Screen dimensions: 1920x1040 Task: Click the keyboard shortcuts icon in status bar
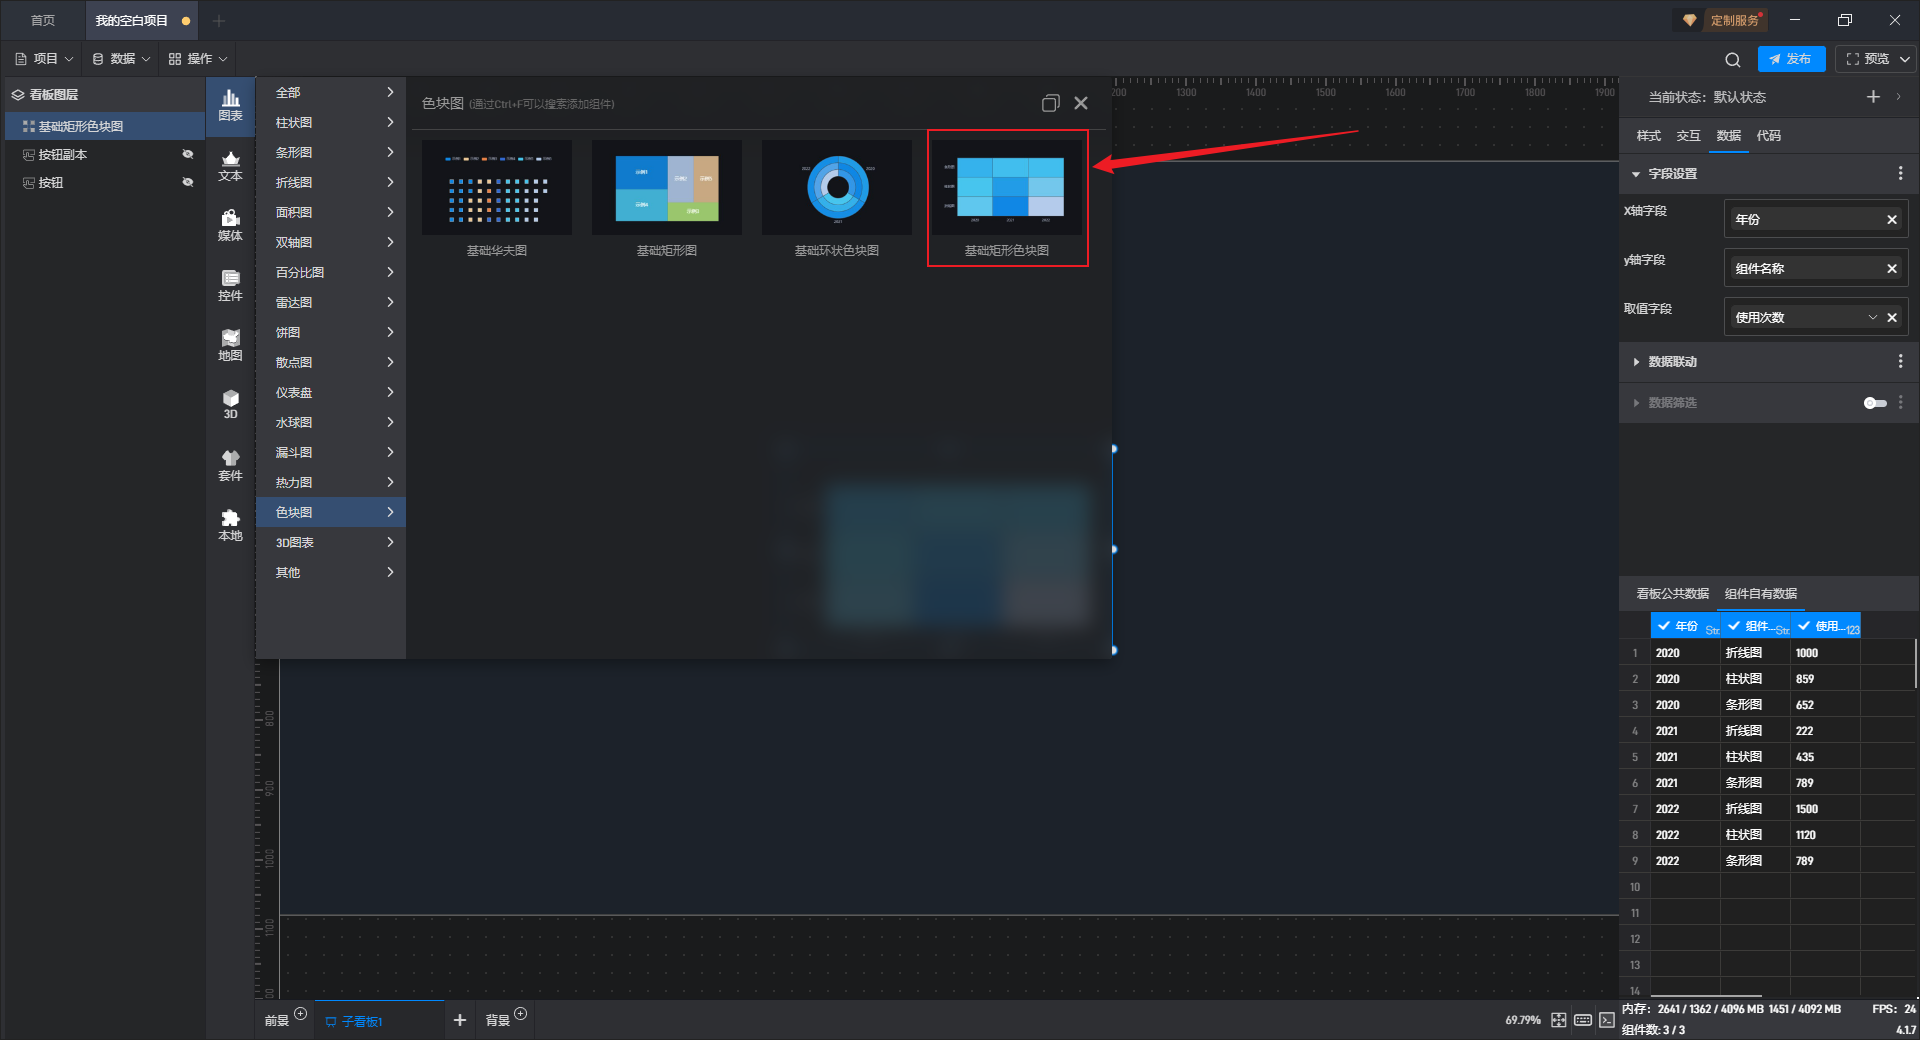[1583, 1020]
